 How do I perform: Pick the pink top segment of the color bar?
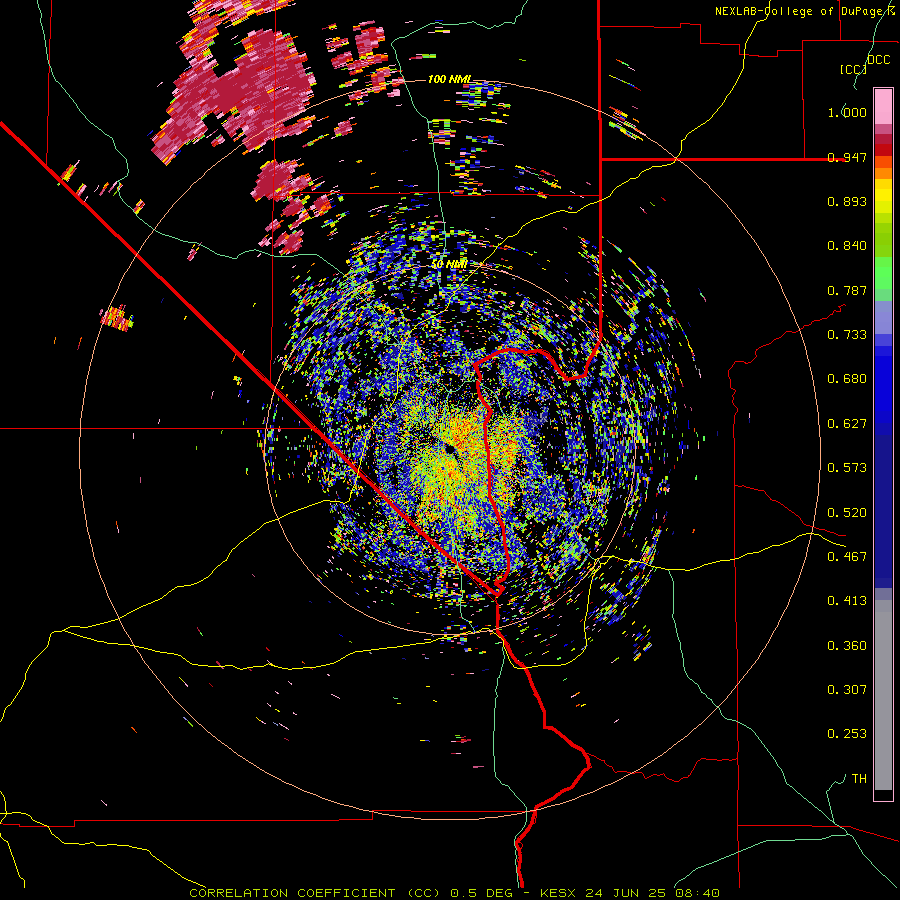(x=883, y=107)
